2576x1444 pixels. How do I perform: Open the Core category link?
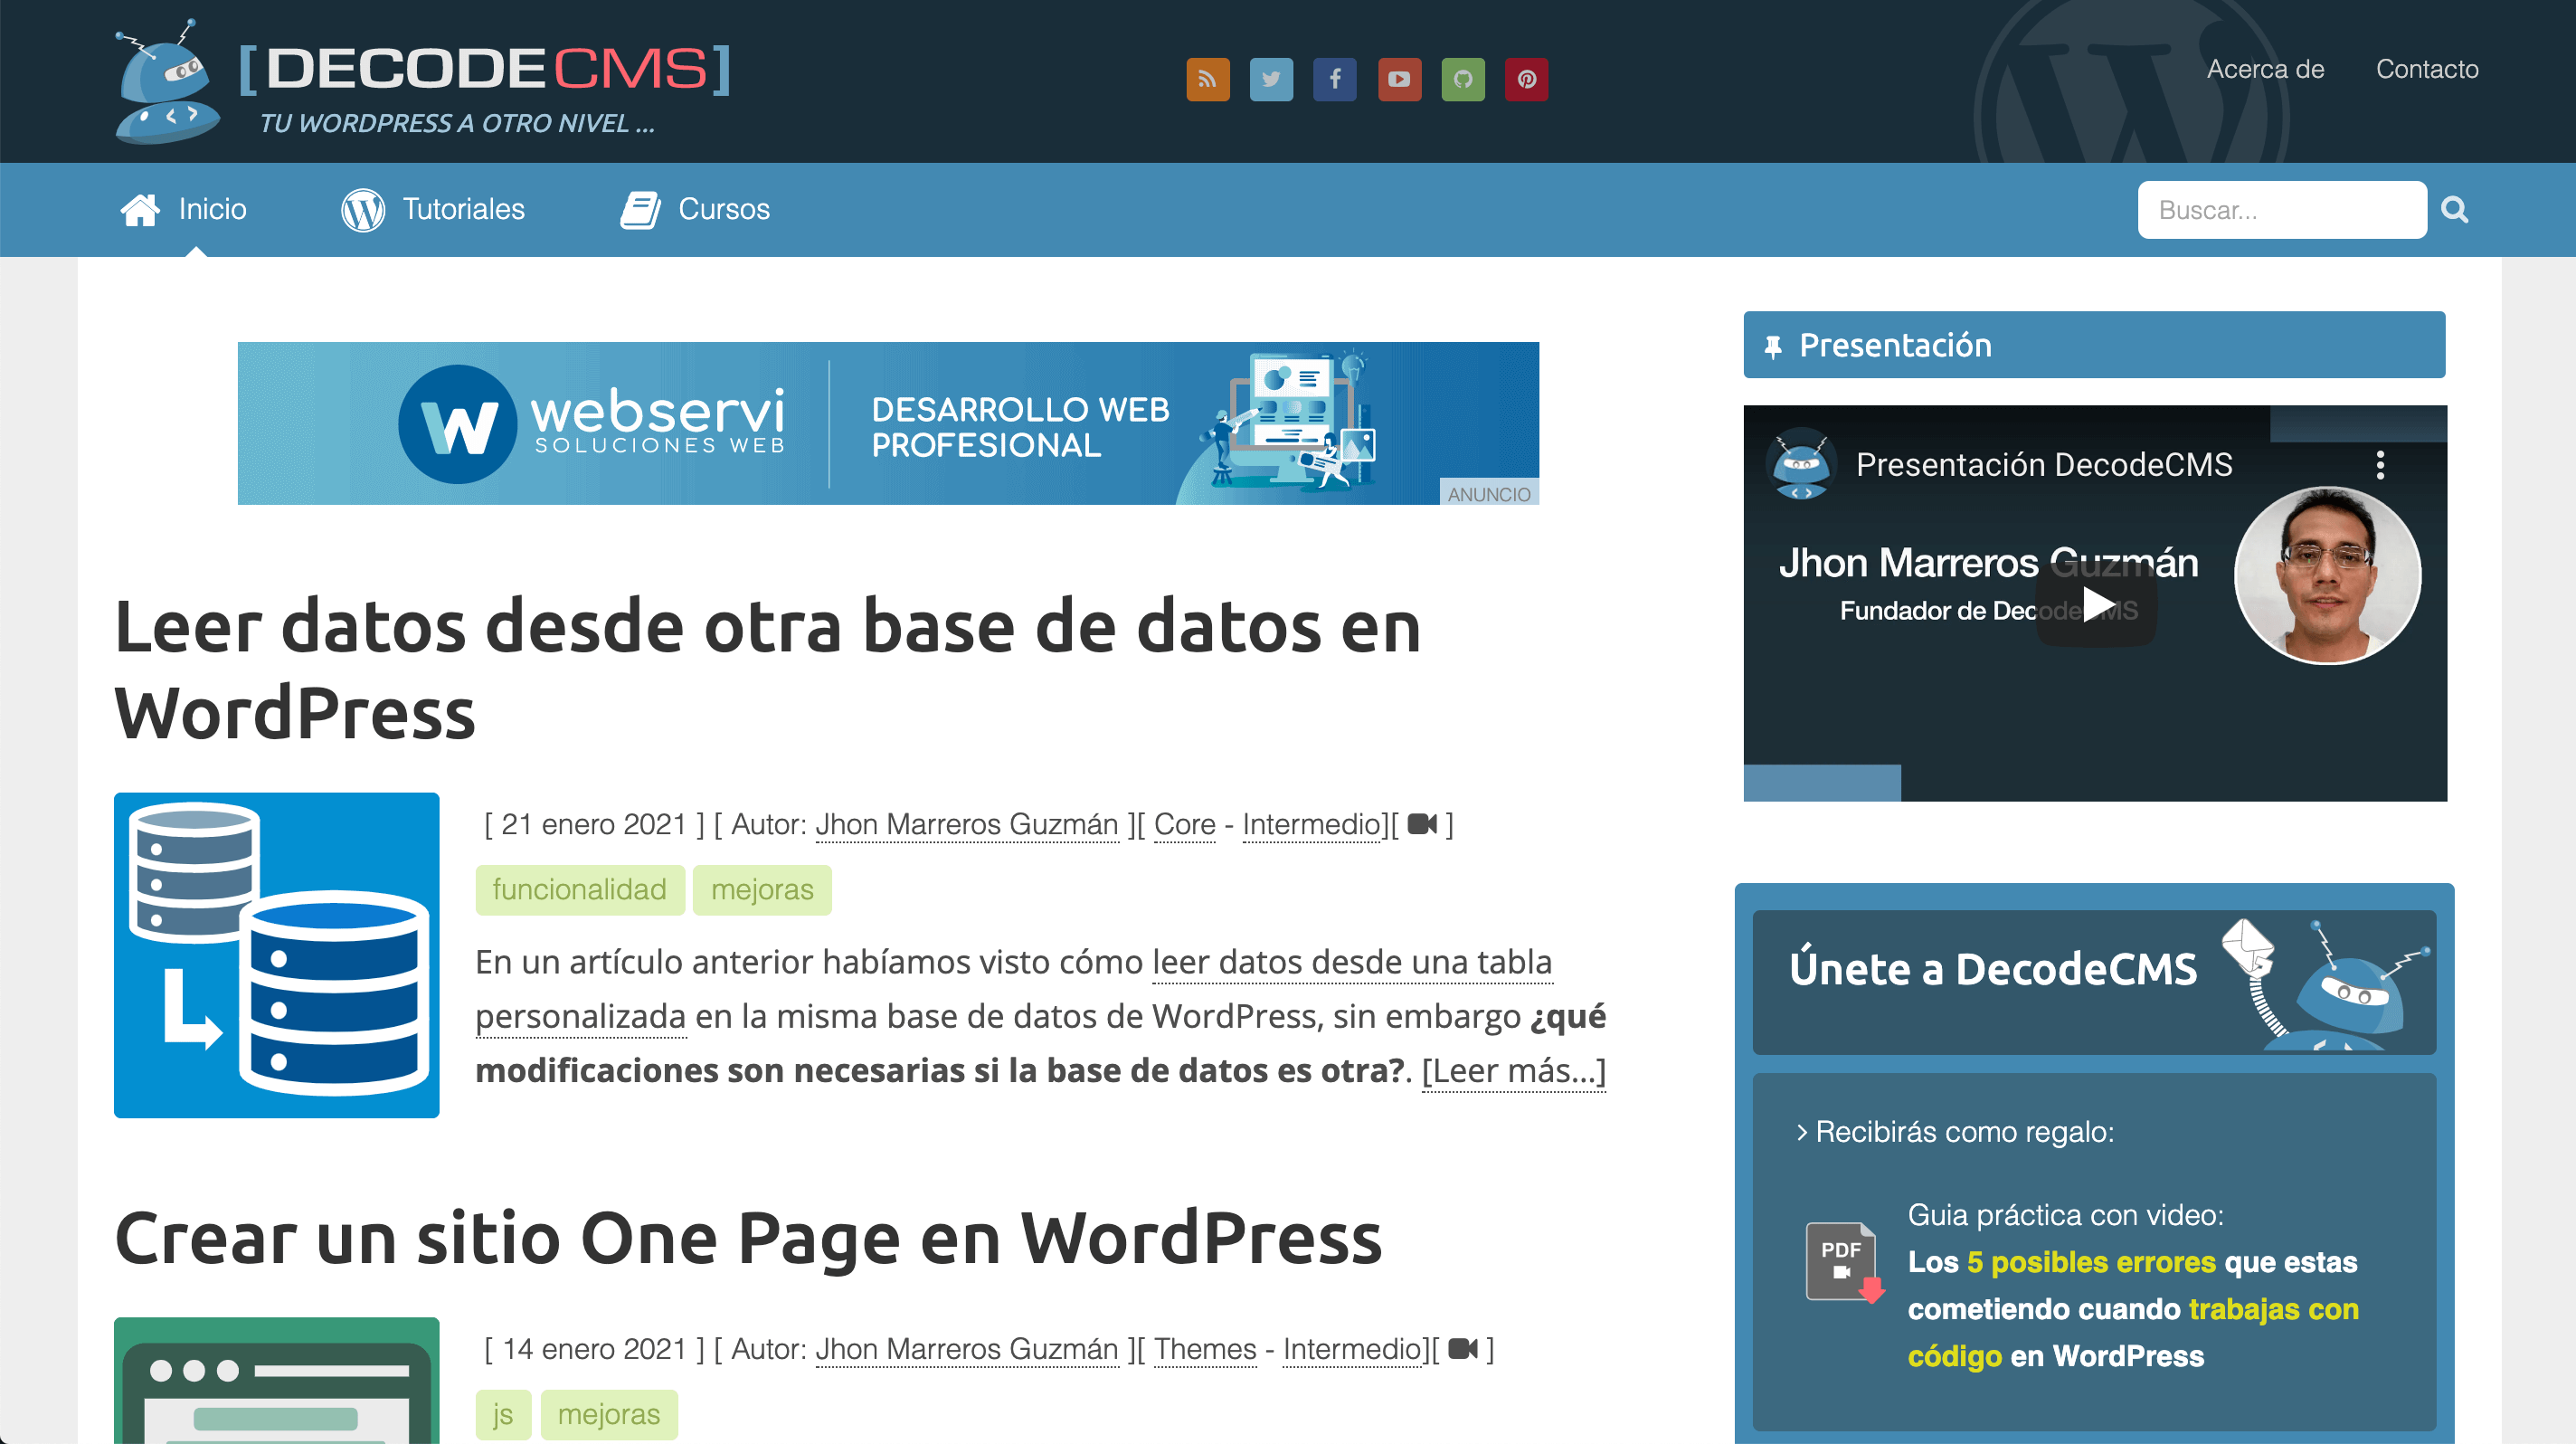click(1185, 824)
